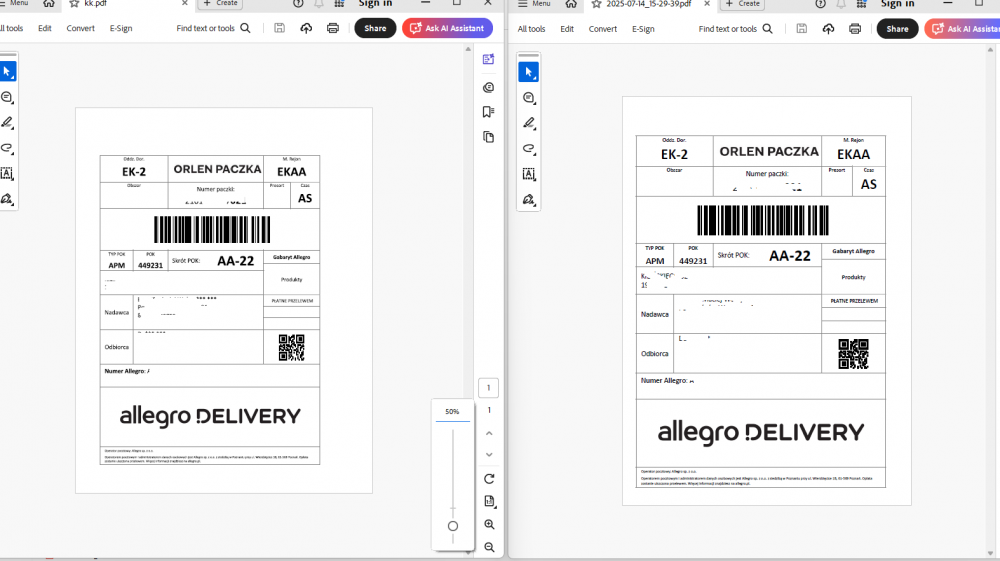
Task: Click Ask AI Assistant in left window
Action: (447, 28)
